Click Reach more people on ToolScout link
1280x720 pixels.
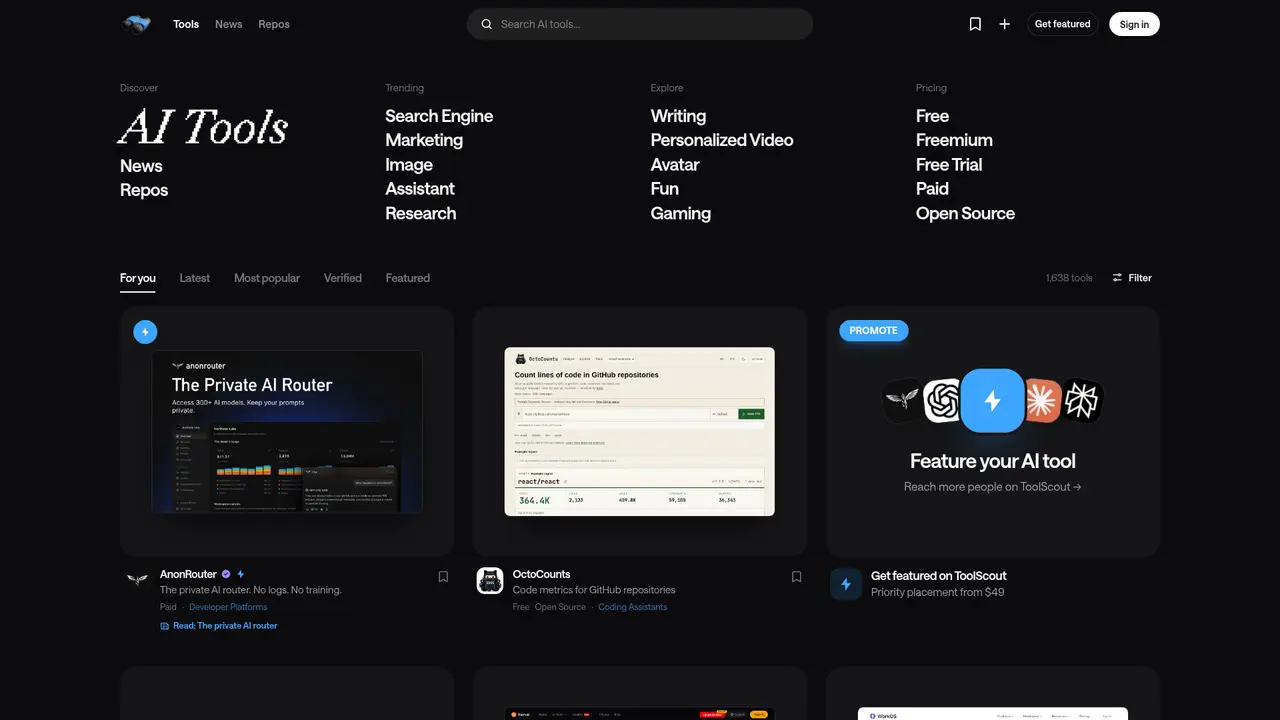(993, 487)
